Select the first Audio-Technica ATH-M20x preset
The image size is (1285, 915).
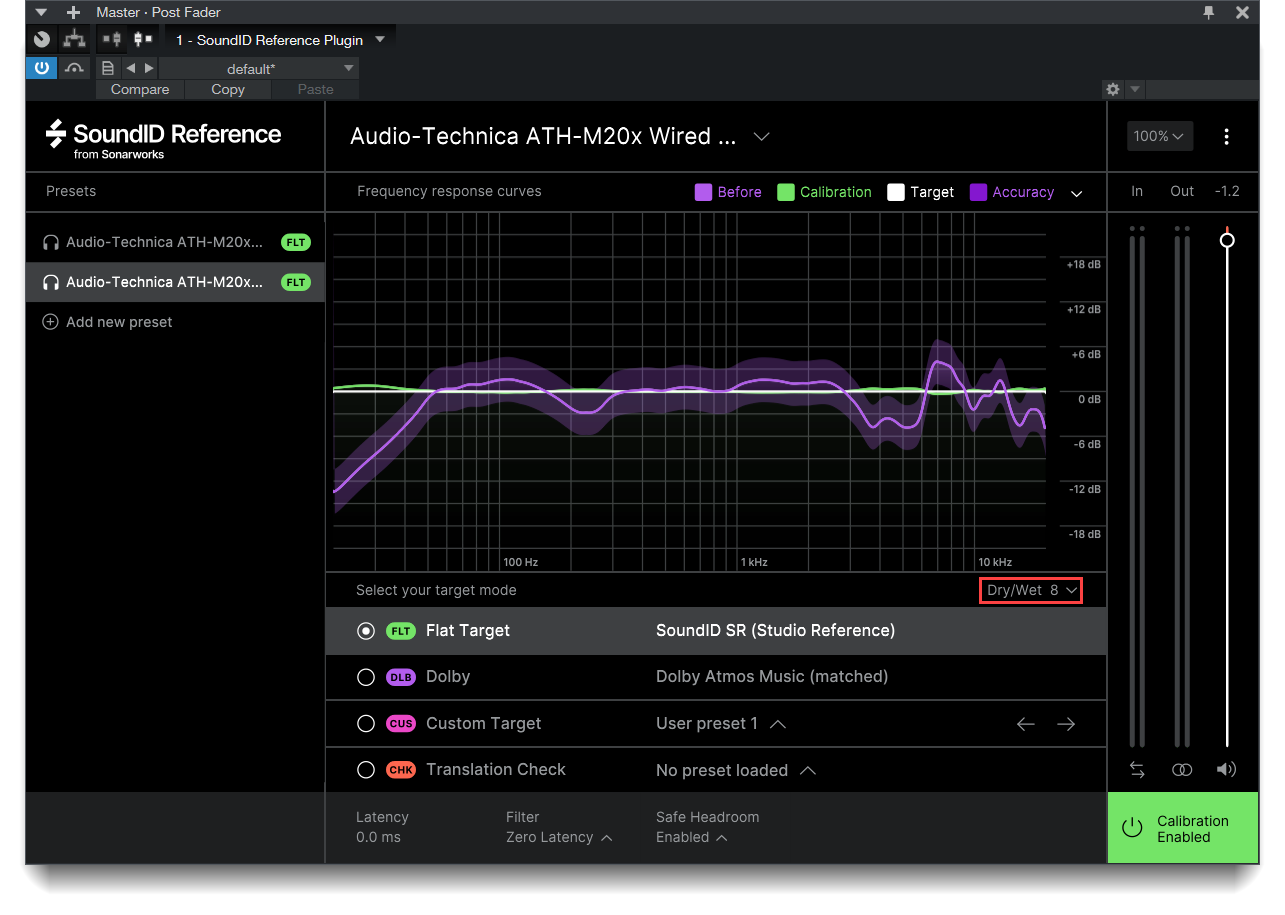tap(175, 242)
